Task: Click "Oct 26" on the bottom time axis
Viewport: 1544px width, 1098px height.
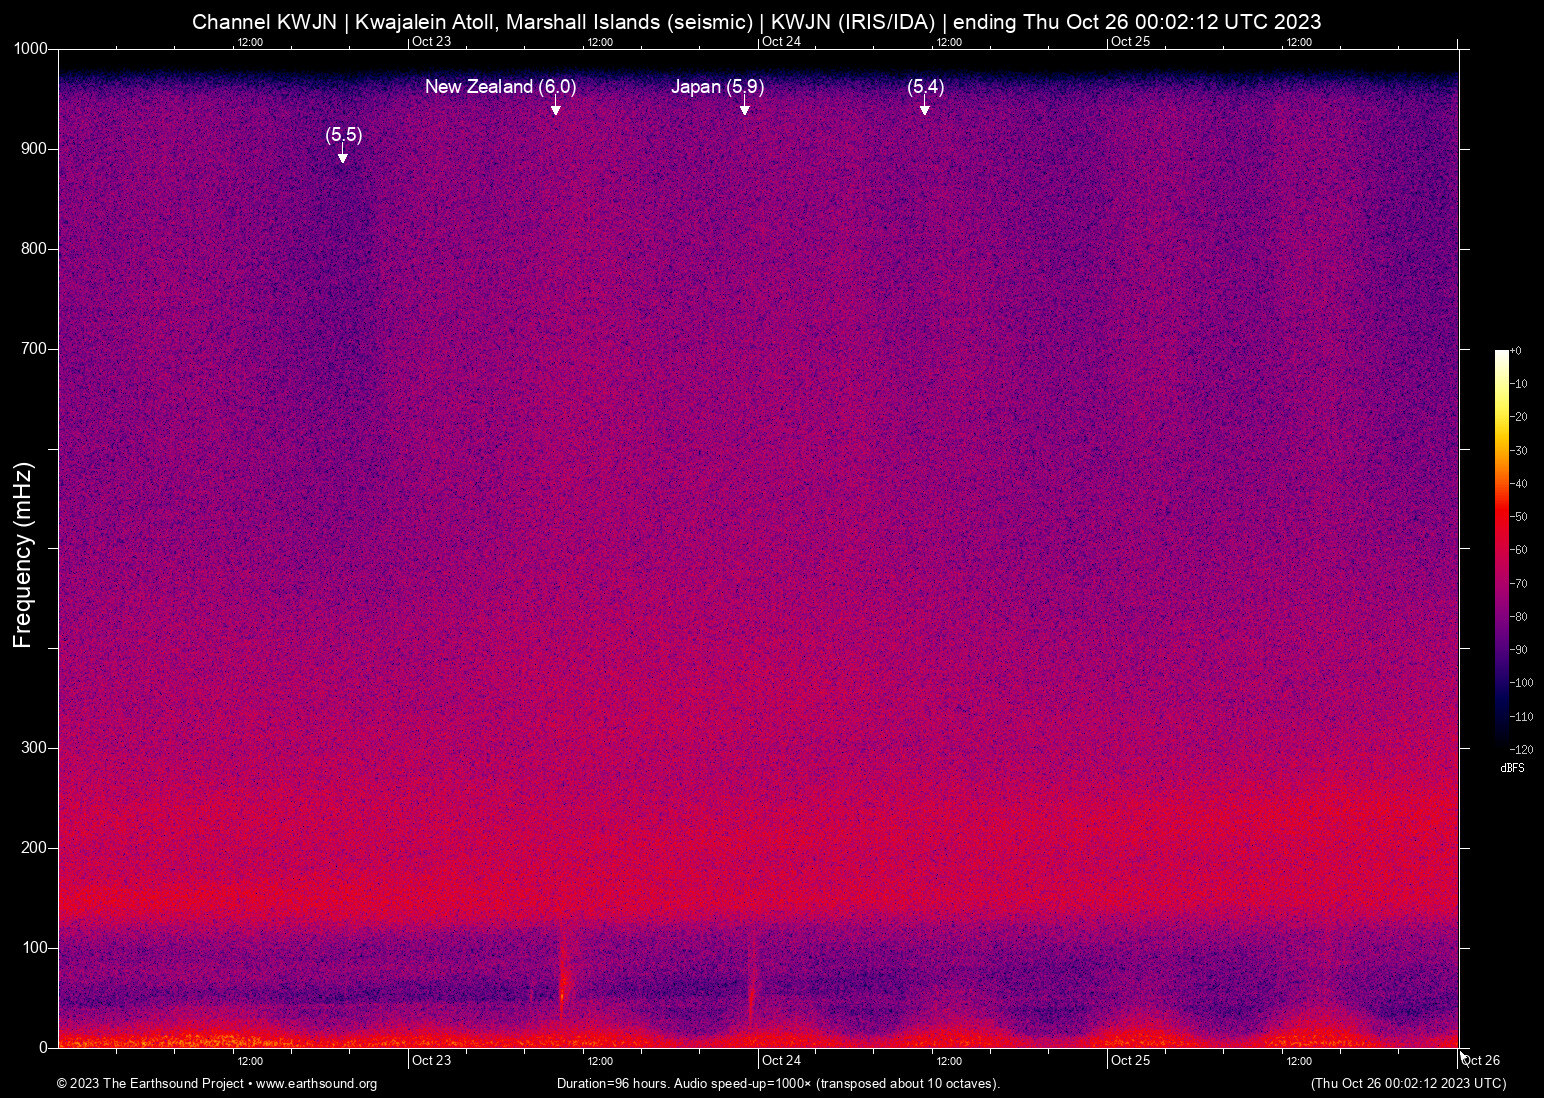Action: point(1481,1061)
